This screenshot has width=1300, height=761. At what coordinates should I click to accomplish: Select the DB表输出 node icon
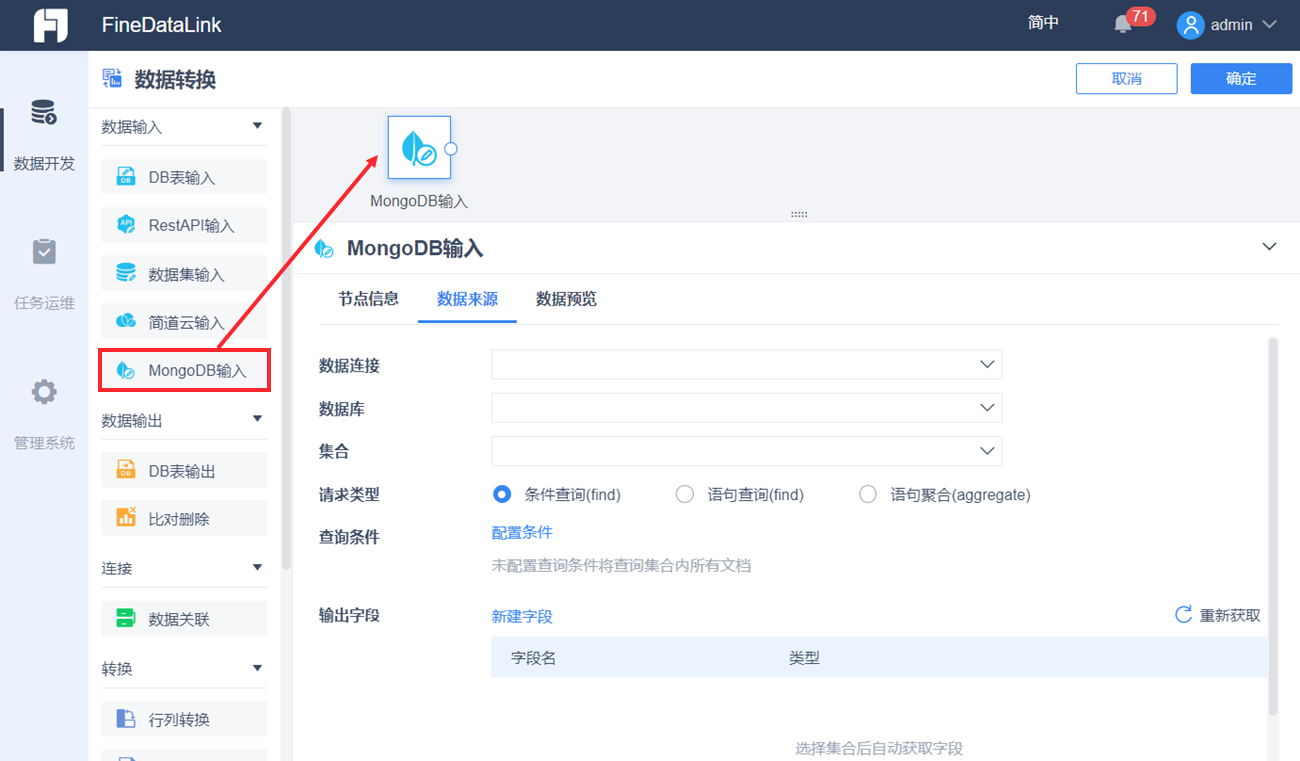126,470
